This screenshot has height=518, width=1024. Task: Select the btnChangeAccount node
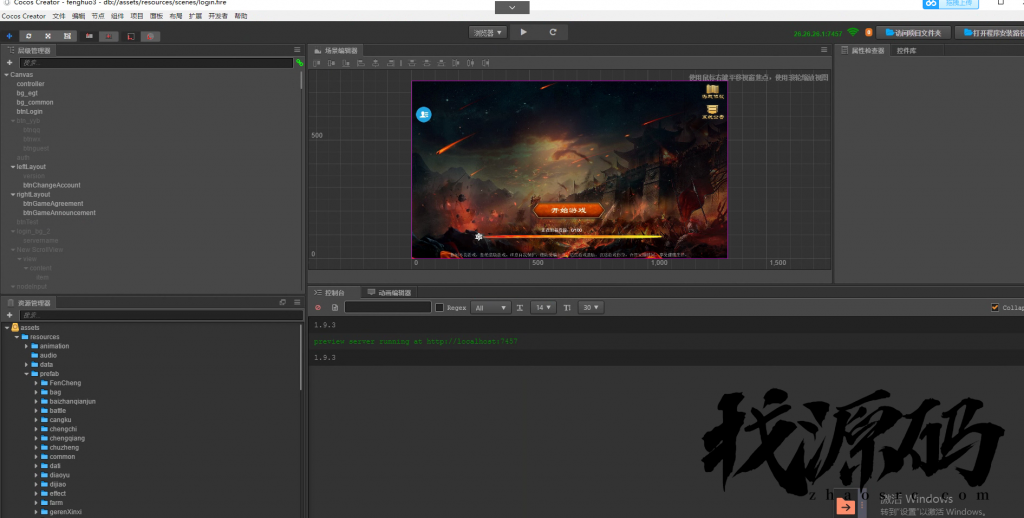tap(52, 185)
